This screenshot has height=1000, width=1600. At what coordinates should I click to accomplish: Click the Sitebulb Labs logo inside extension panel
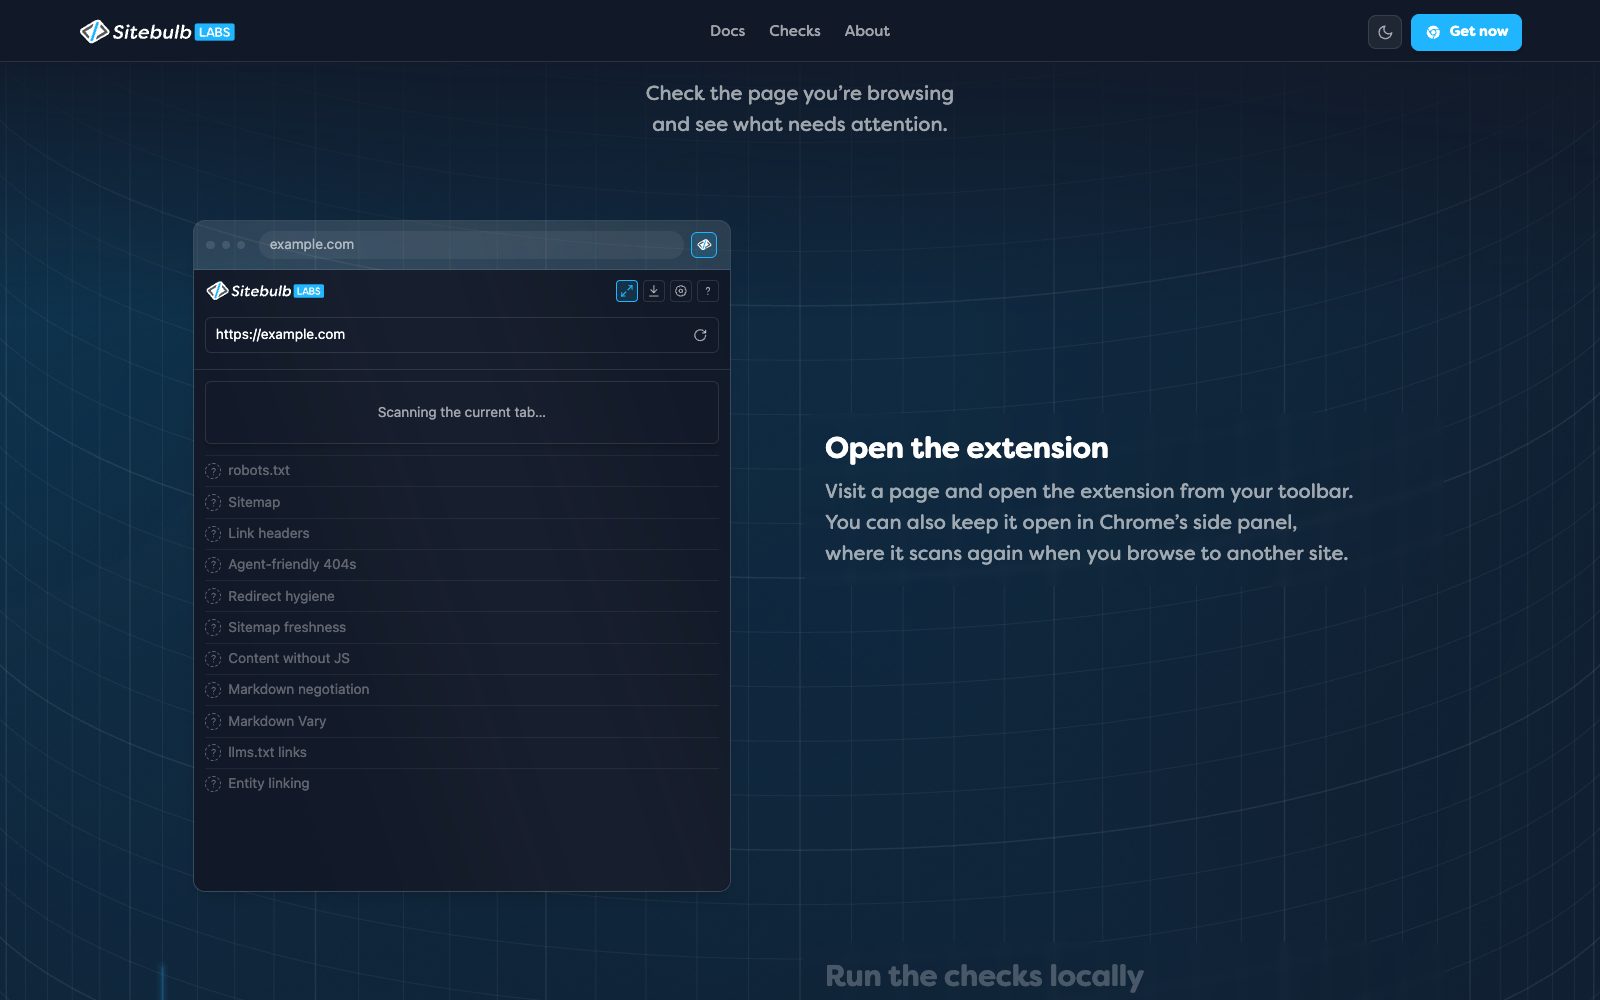265,291
